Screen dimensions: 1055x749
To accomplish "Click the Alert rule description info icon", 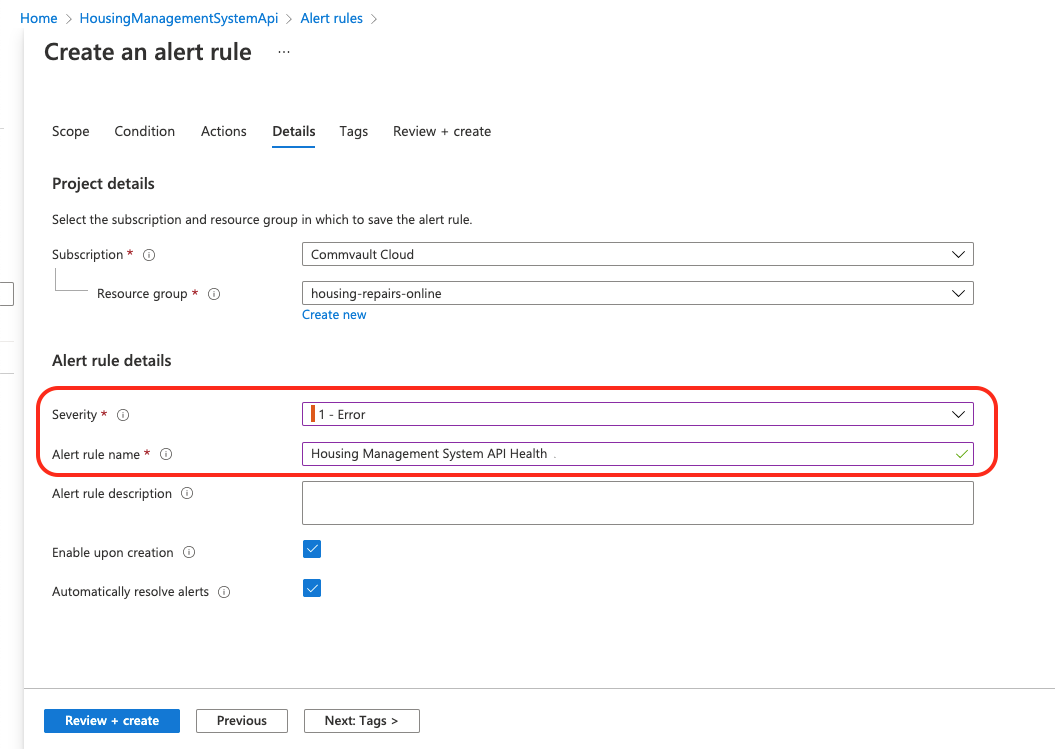I will [187, 493].
